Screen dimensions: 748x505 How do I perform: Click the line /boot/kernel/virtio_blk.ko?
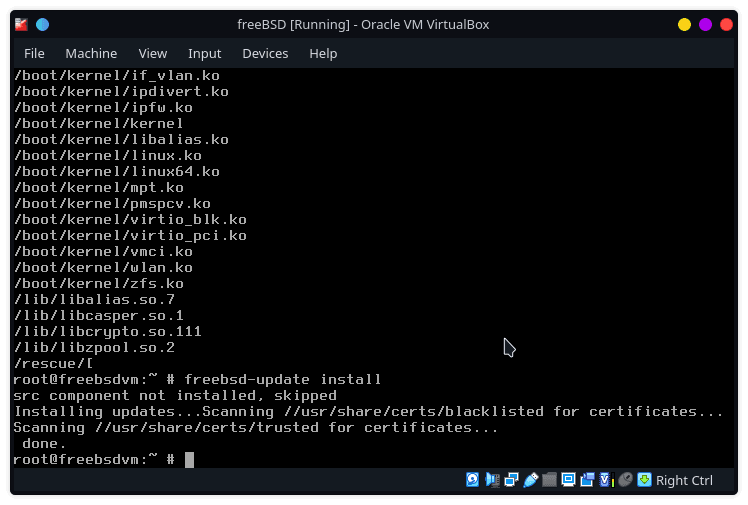[x=130, y=219]
